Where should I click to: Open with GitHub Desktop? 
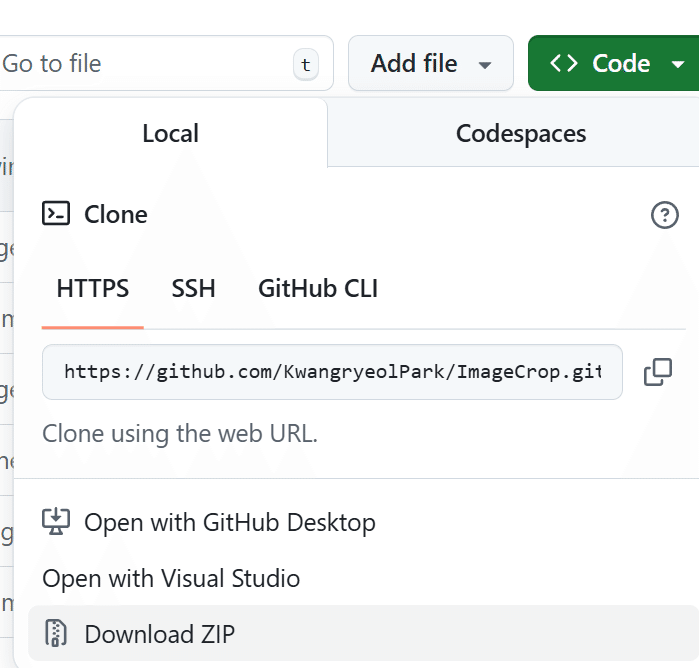pos(230,523)
